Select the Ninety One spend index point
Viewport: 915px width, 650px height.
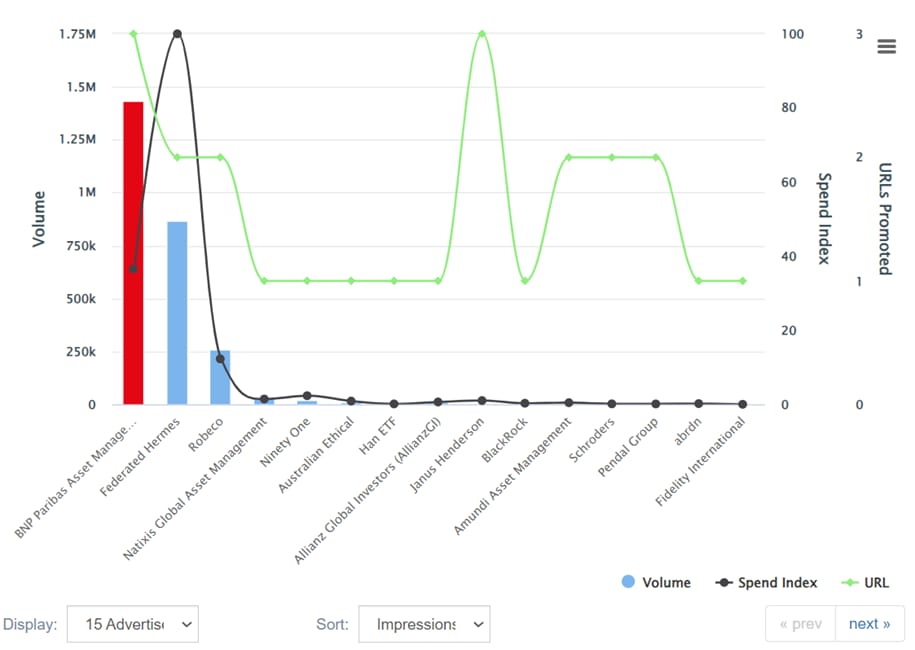[308, 396]
